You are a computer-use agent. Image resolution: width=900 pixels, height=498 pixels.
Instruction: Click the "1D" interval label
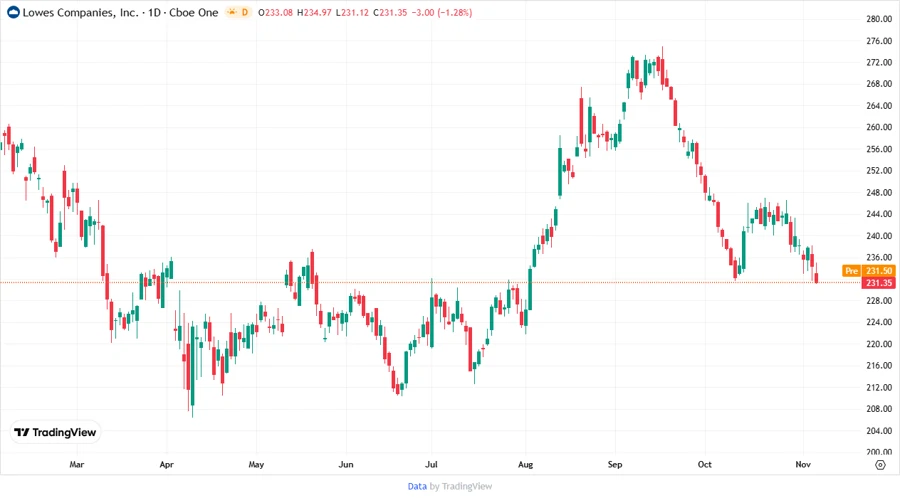click(x=154, y=13)
